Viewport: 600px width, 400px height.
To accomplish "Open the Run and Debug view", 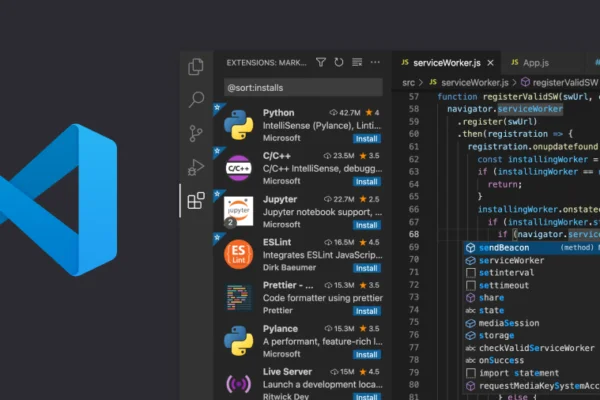I will pos(196,167).
